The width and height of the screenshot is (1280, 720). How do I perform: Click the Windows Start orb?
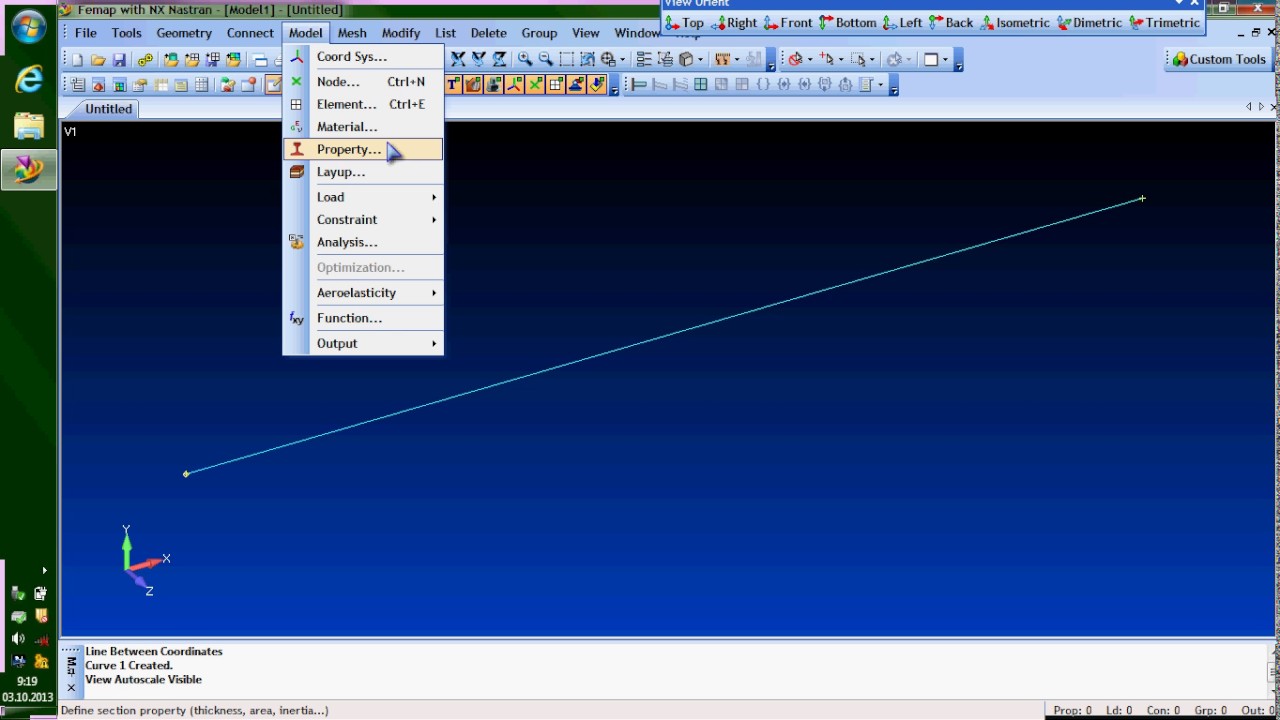coord(28,27)
